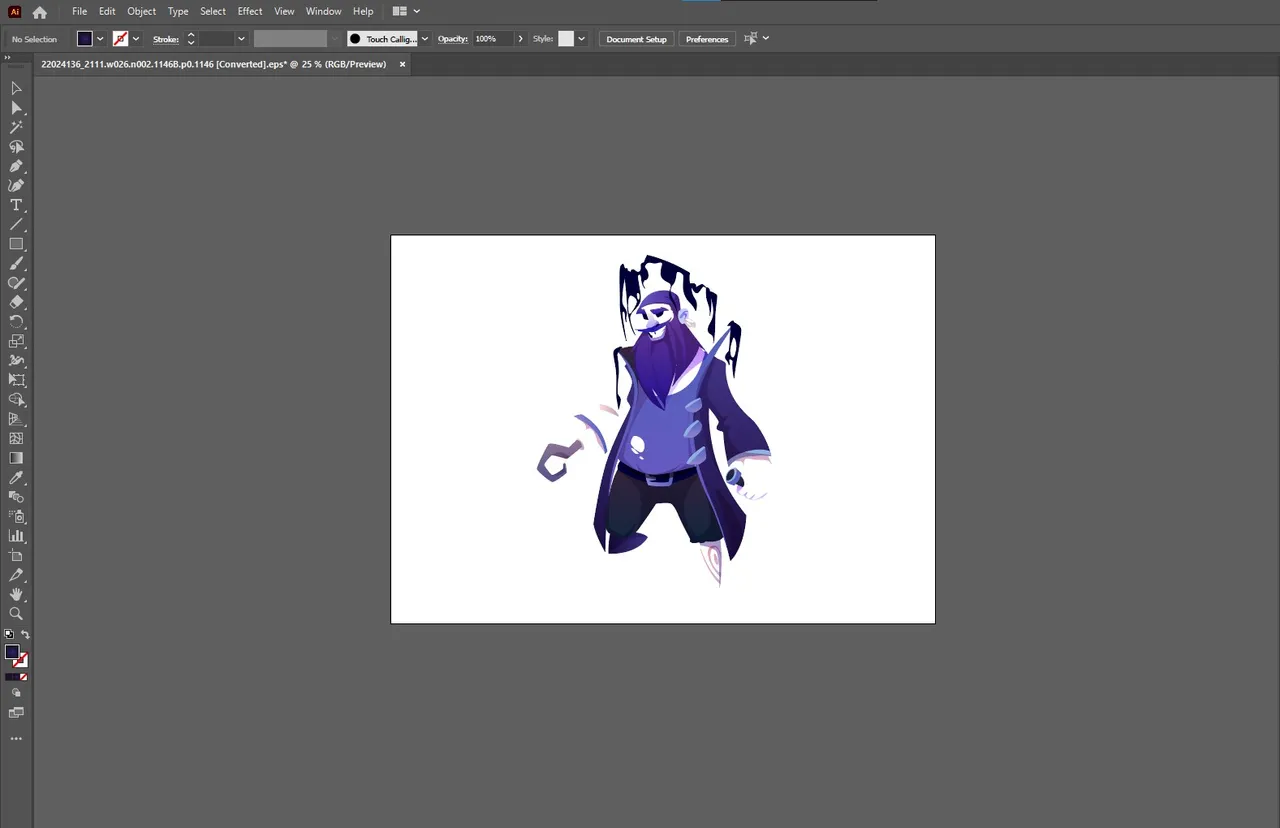
Task: Select the Magic Wand tool
Action: point(16,127)
